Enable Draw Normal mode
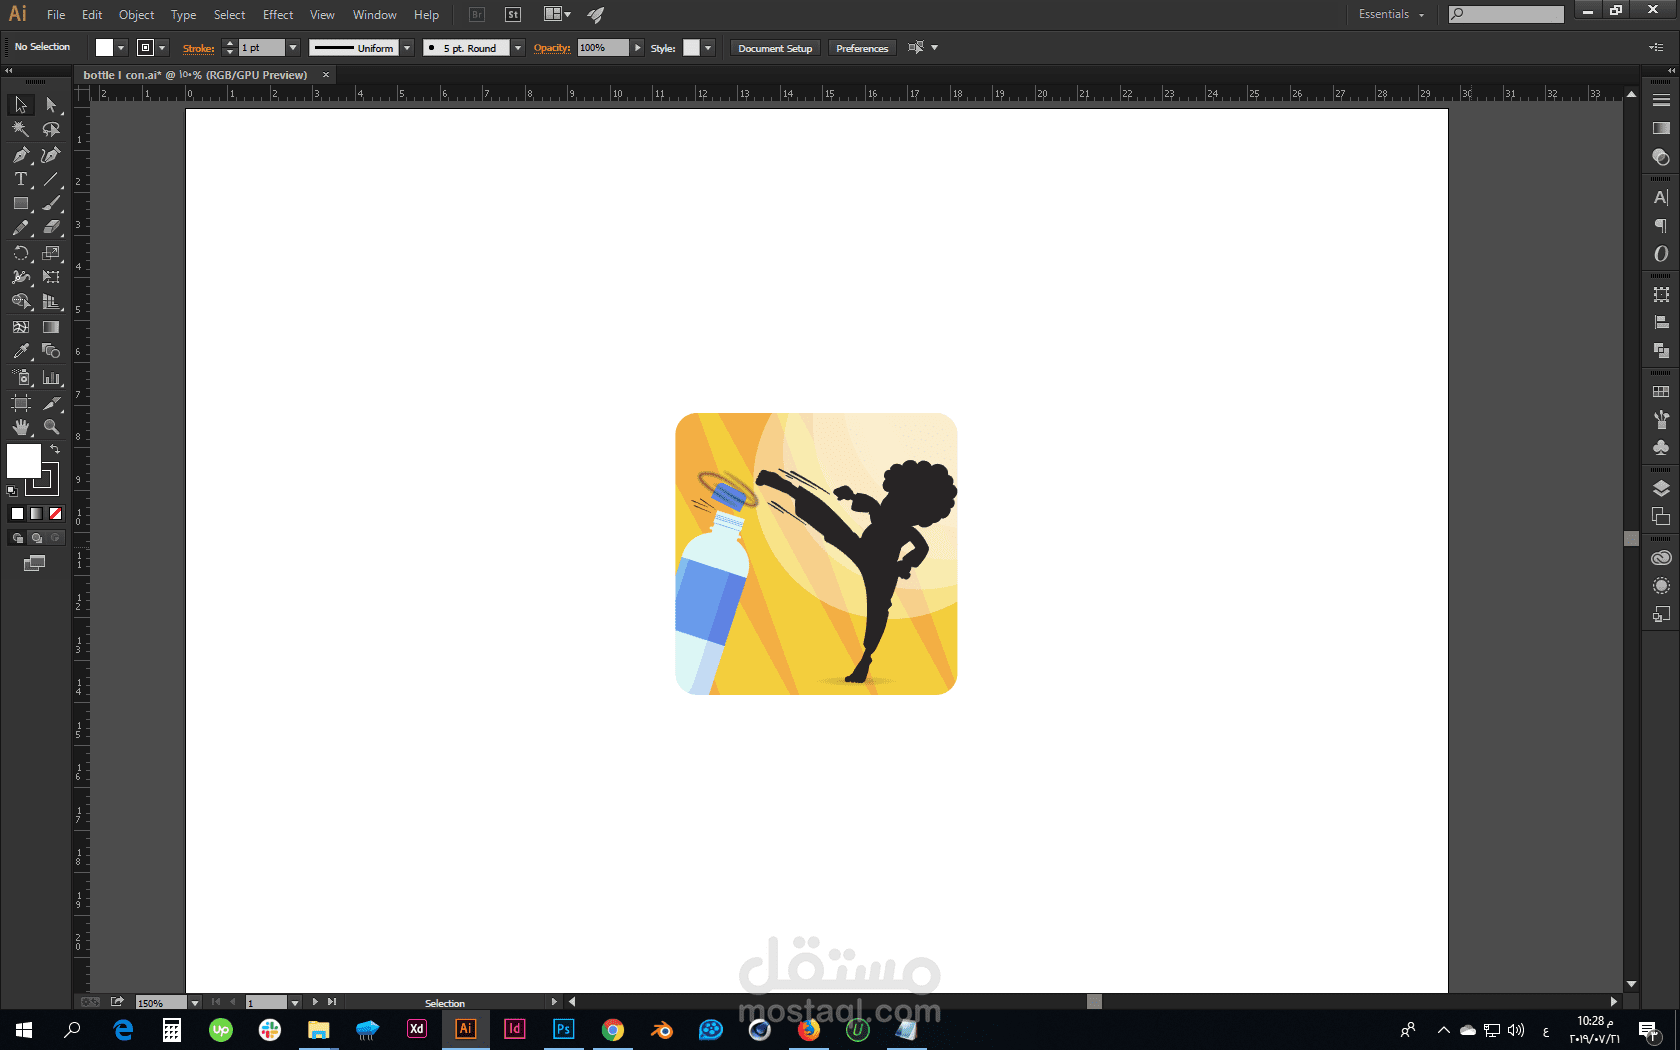Image resolution: width=1680 pixels, height=1050 pixels. coord(17,538)
